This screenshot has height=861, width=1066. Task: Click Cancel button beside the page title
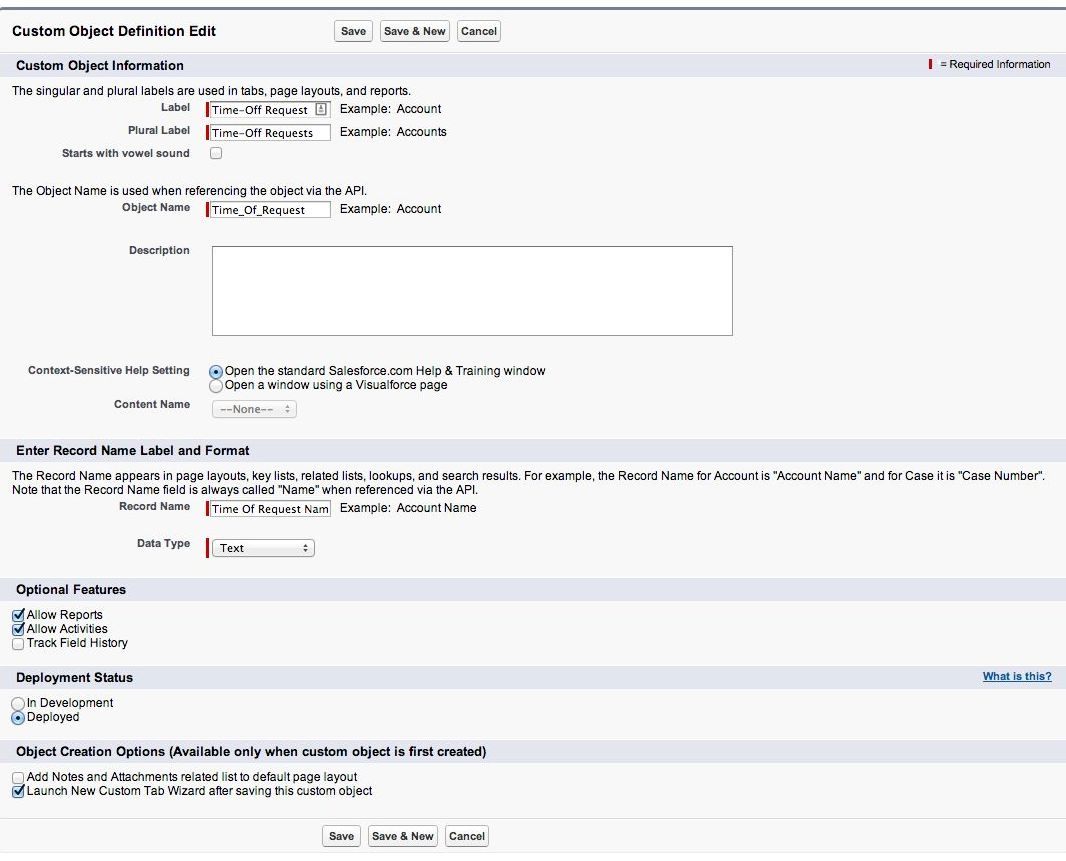[x=479, y=31]
